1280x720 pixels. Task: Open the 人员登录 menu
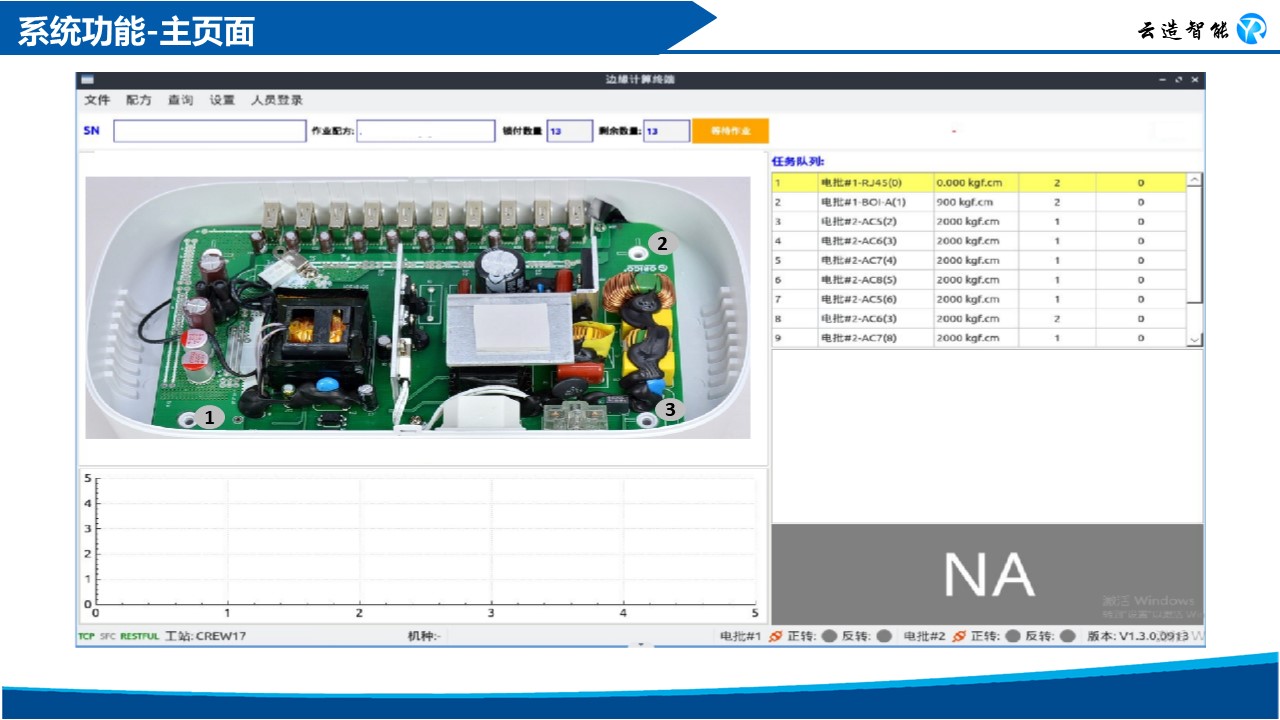click(277, 100)
